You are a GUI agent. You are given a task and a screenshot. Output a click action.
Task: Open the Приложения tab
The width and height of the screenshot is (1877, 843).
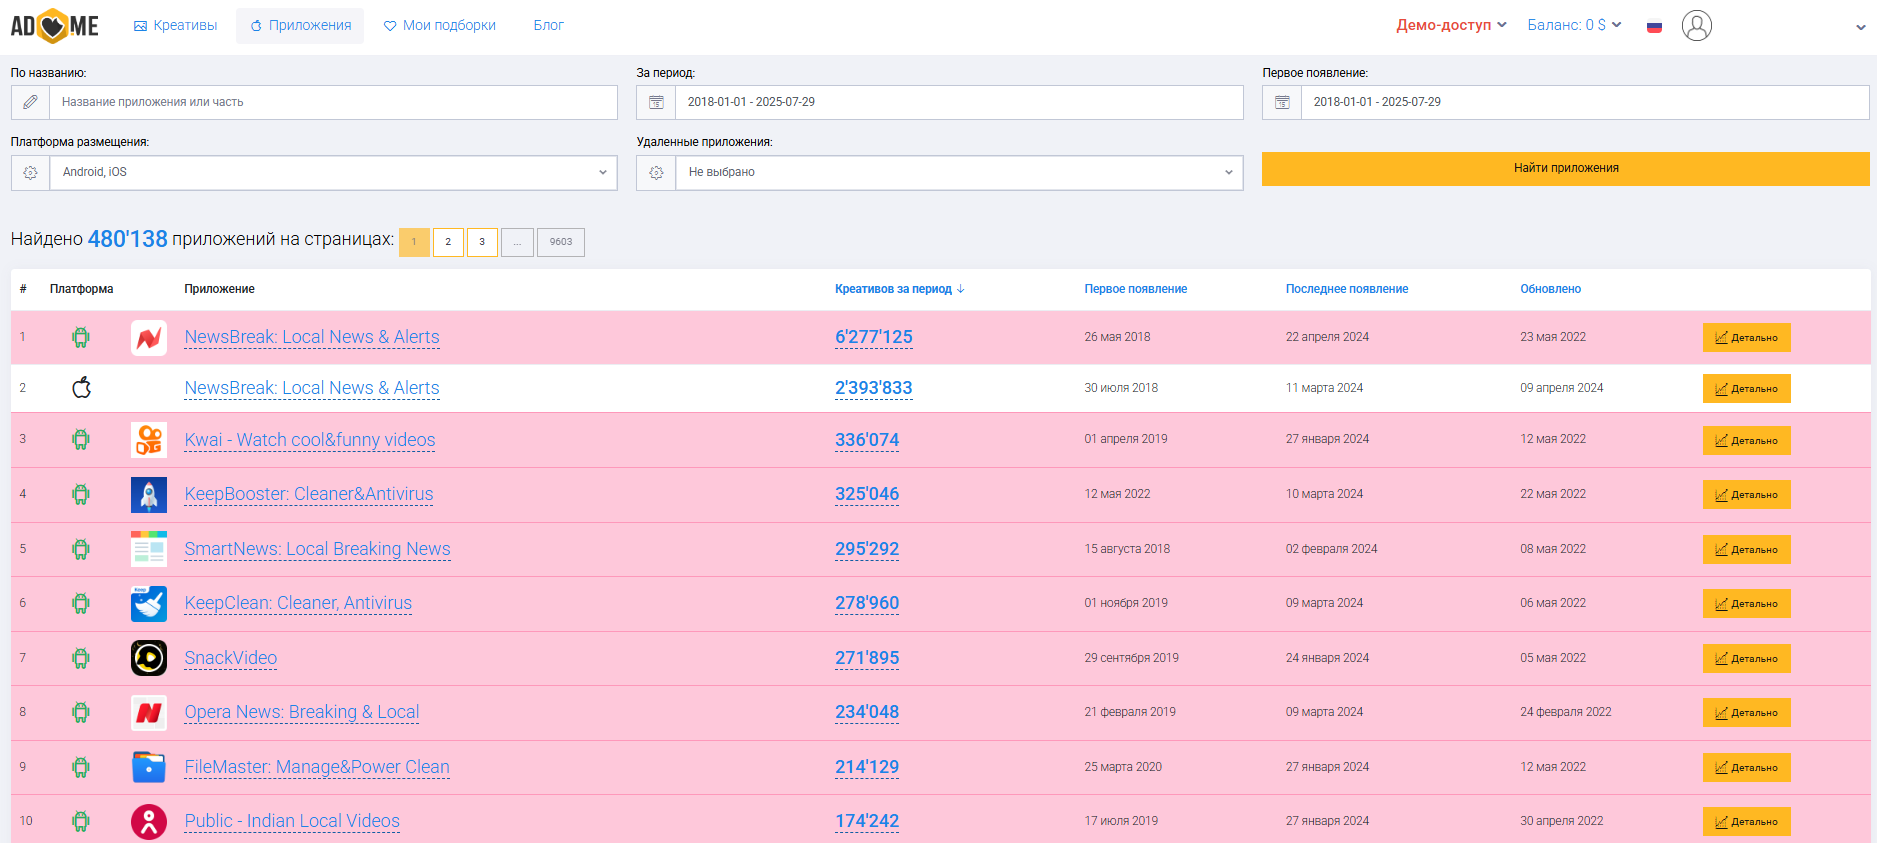coord(300,25)
